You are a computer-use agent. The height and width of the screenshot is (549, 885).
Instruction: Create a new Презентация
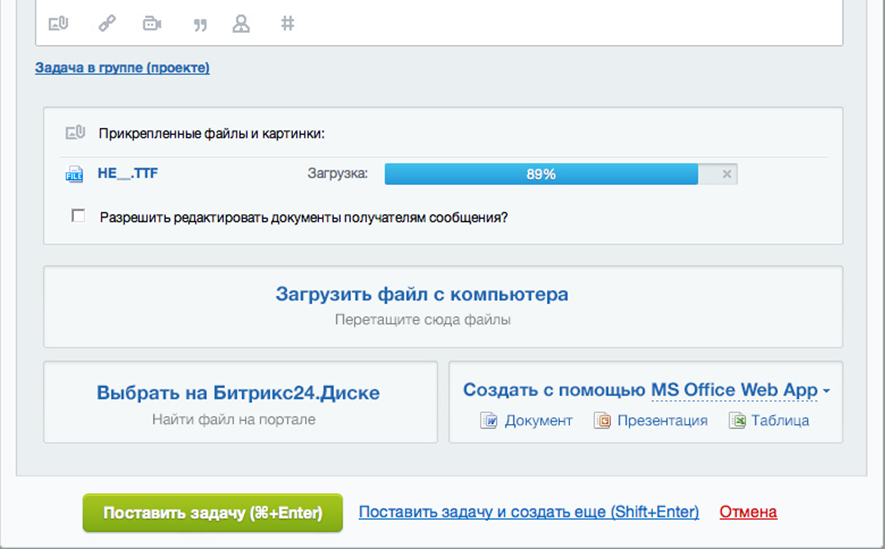click(x=663, y=421)
